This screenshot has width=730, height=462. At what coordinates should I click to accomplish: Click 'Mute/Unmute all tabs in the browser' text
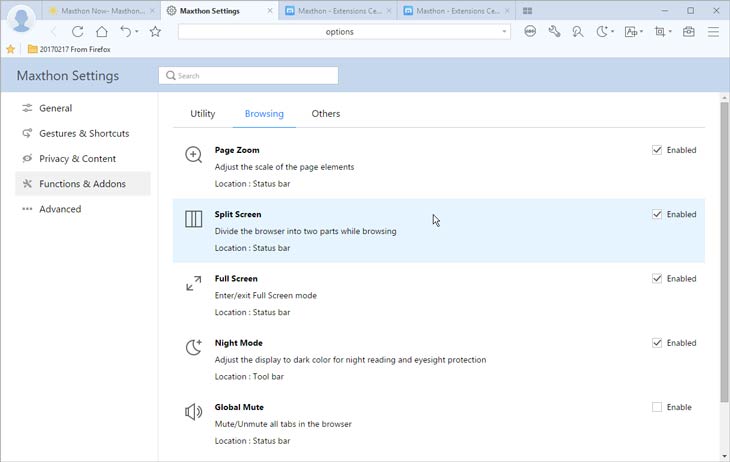pos(283,424)
